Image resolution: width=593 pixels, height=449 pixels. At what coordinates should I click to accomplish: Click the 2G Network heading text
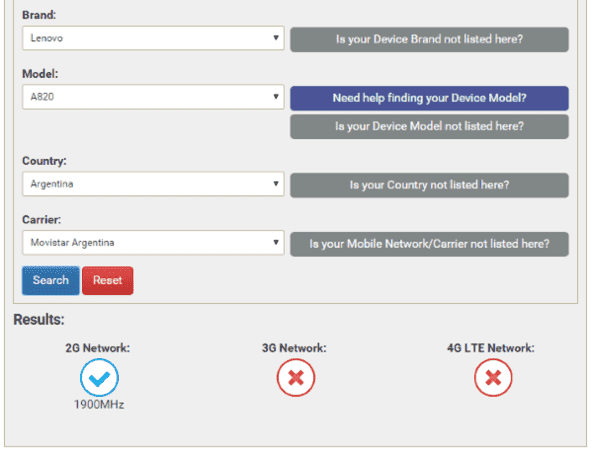(x=98, y=348)
